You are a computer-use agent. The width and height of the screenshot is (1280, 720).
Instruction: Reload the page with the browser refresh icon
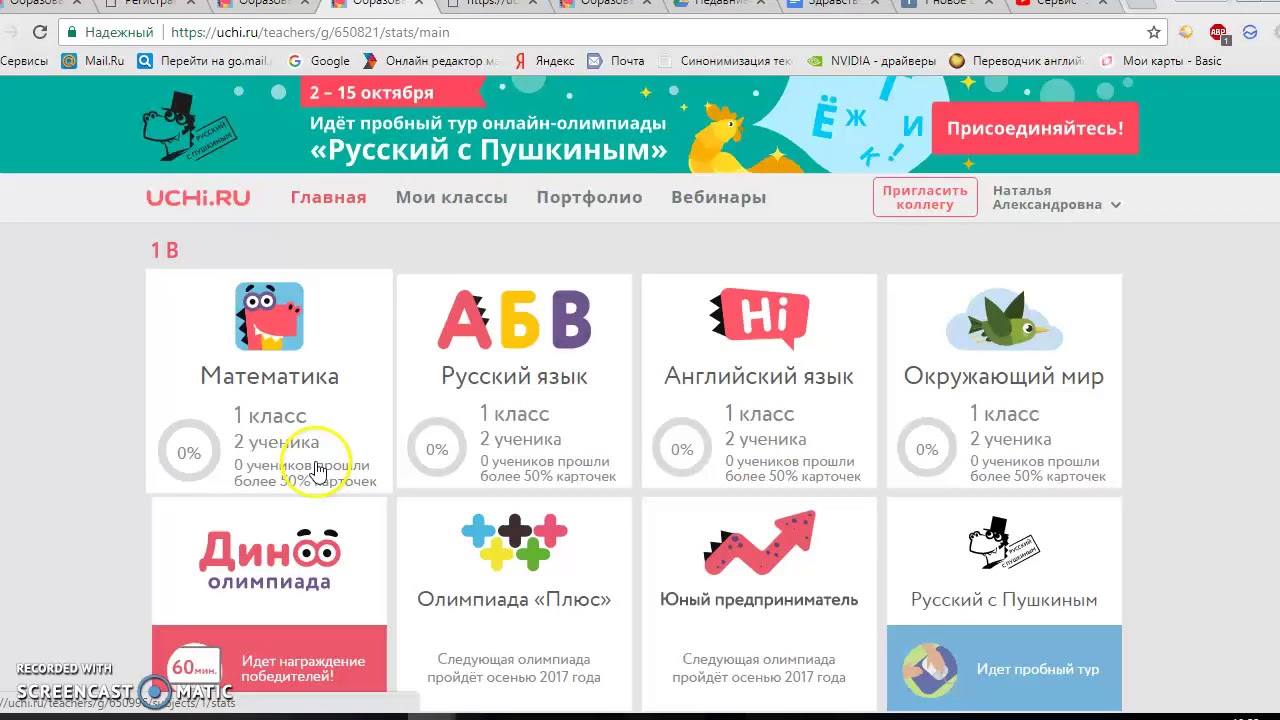coord(40,32)
